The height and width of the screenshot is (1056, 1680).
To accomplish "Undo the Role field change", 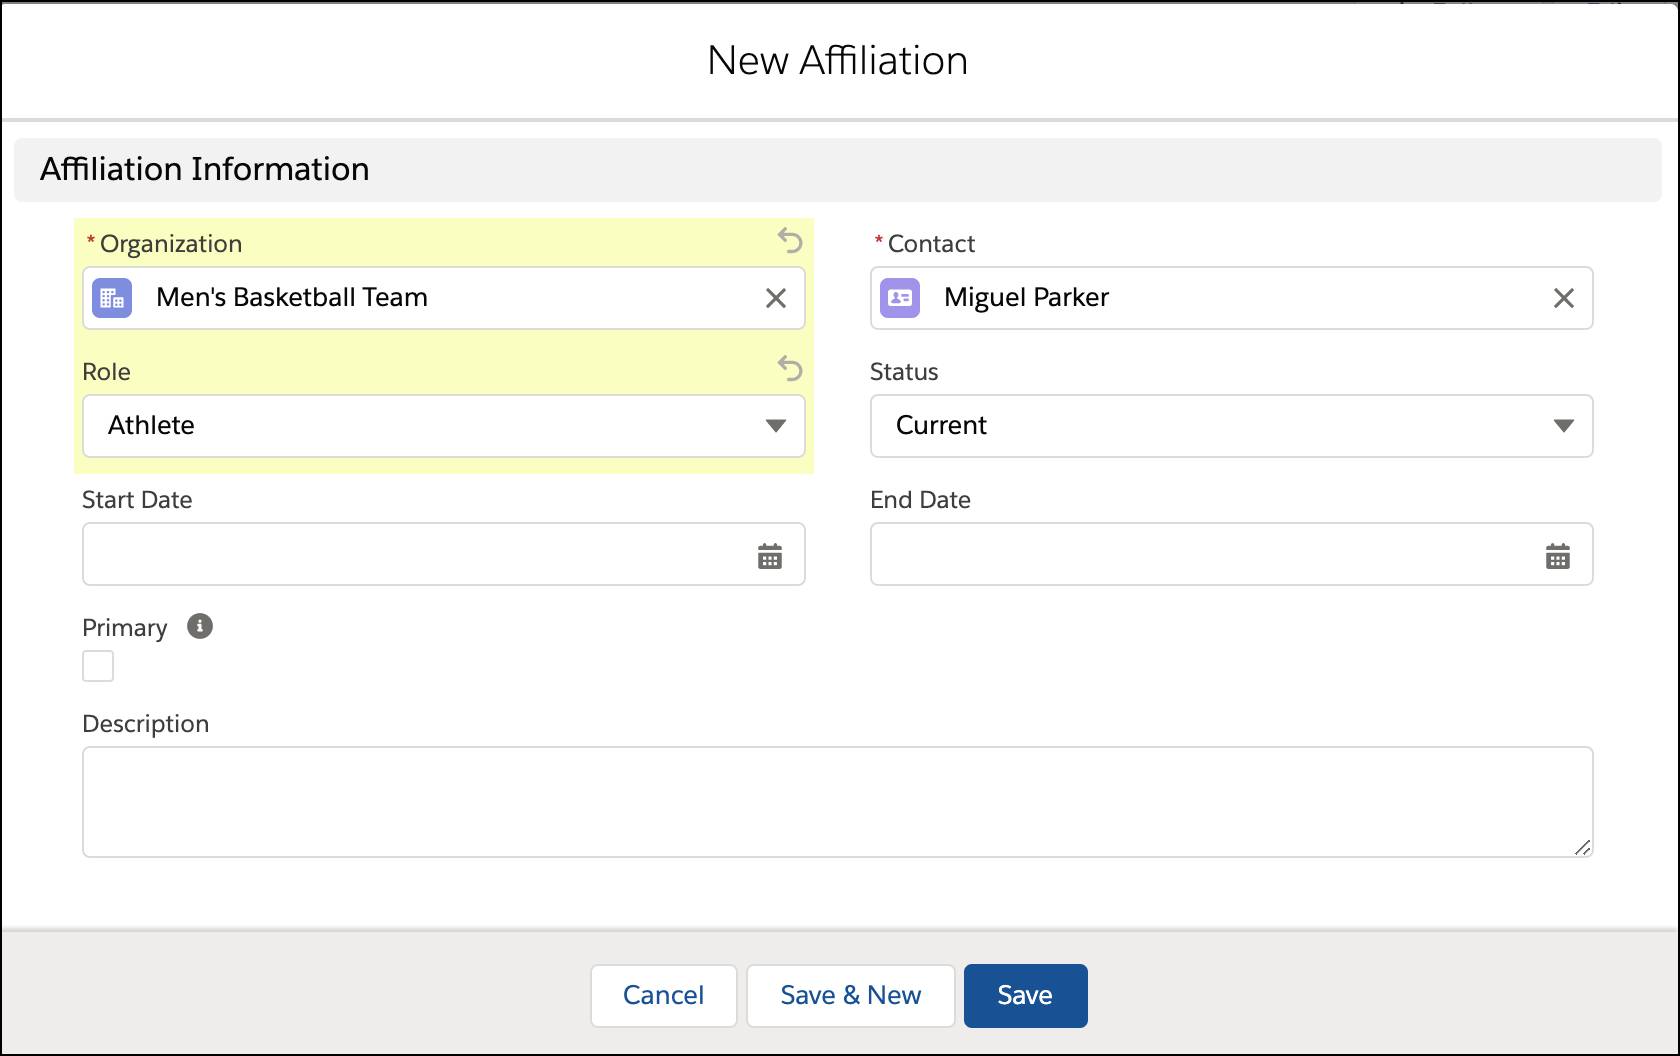I will (790, 369).
